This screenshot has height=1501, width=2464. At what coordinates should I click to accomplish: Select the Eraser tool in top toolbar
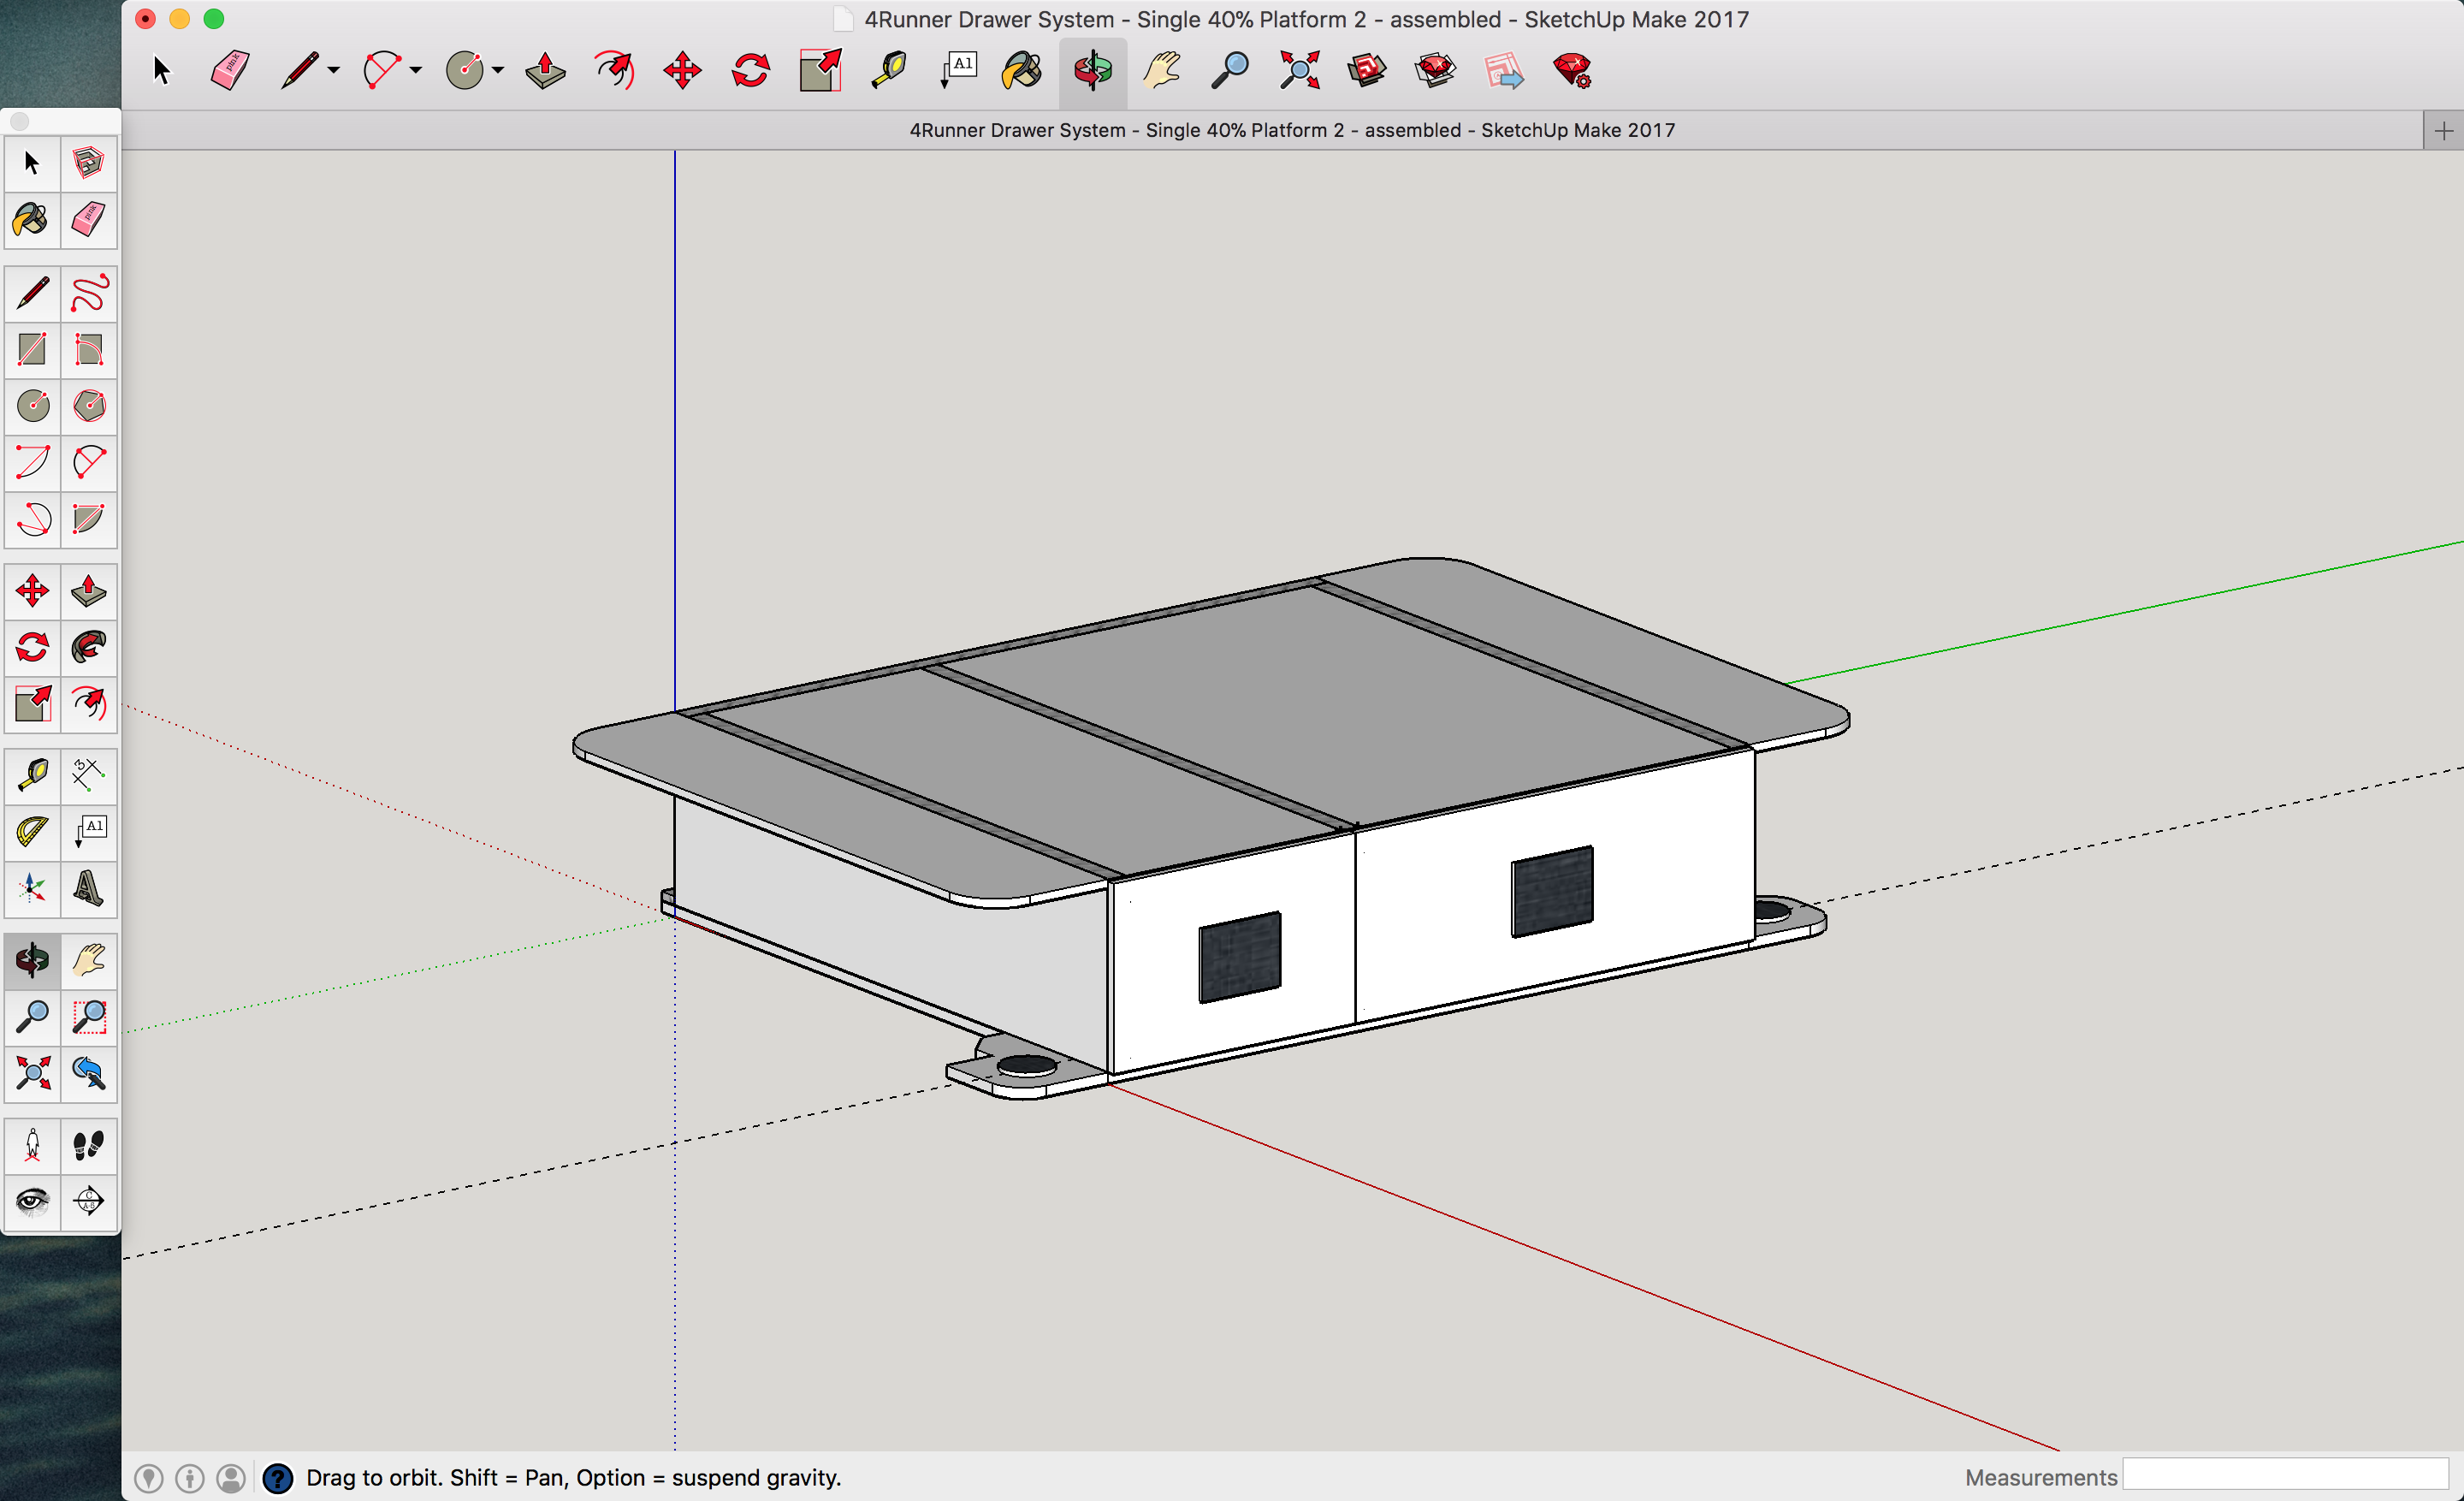[229, 71]
